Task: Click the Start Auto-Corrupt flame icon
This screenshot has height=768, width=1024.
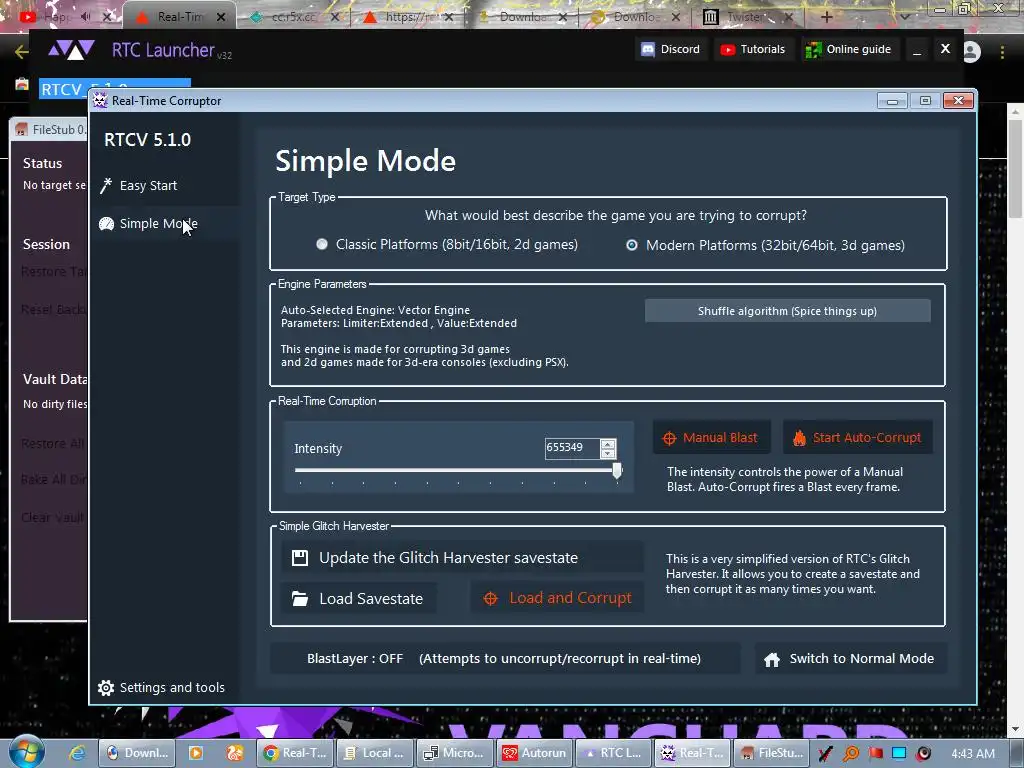Action: (x=799, y=438)
